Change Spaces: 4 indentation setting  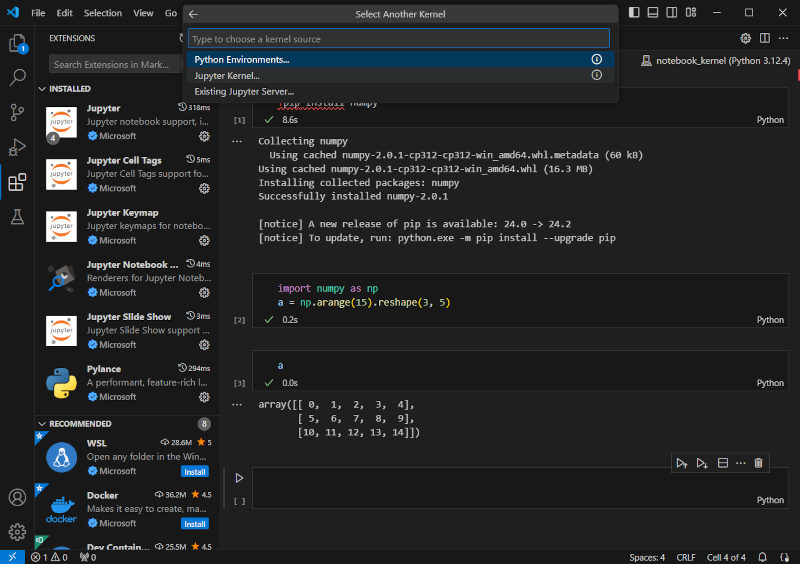click(x=647, y=557)
